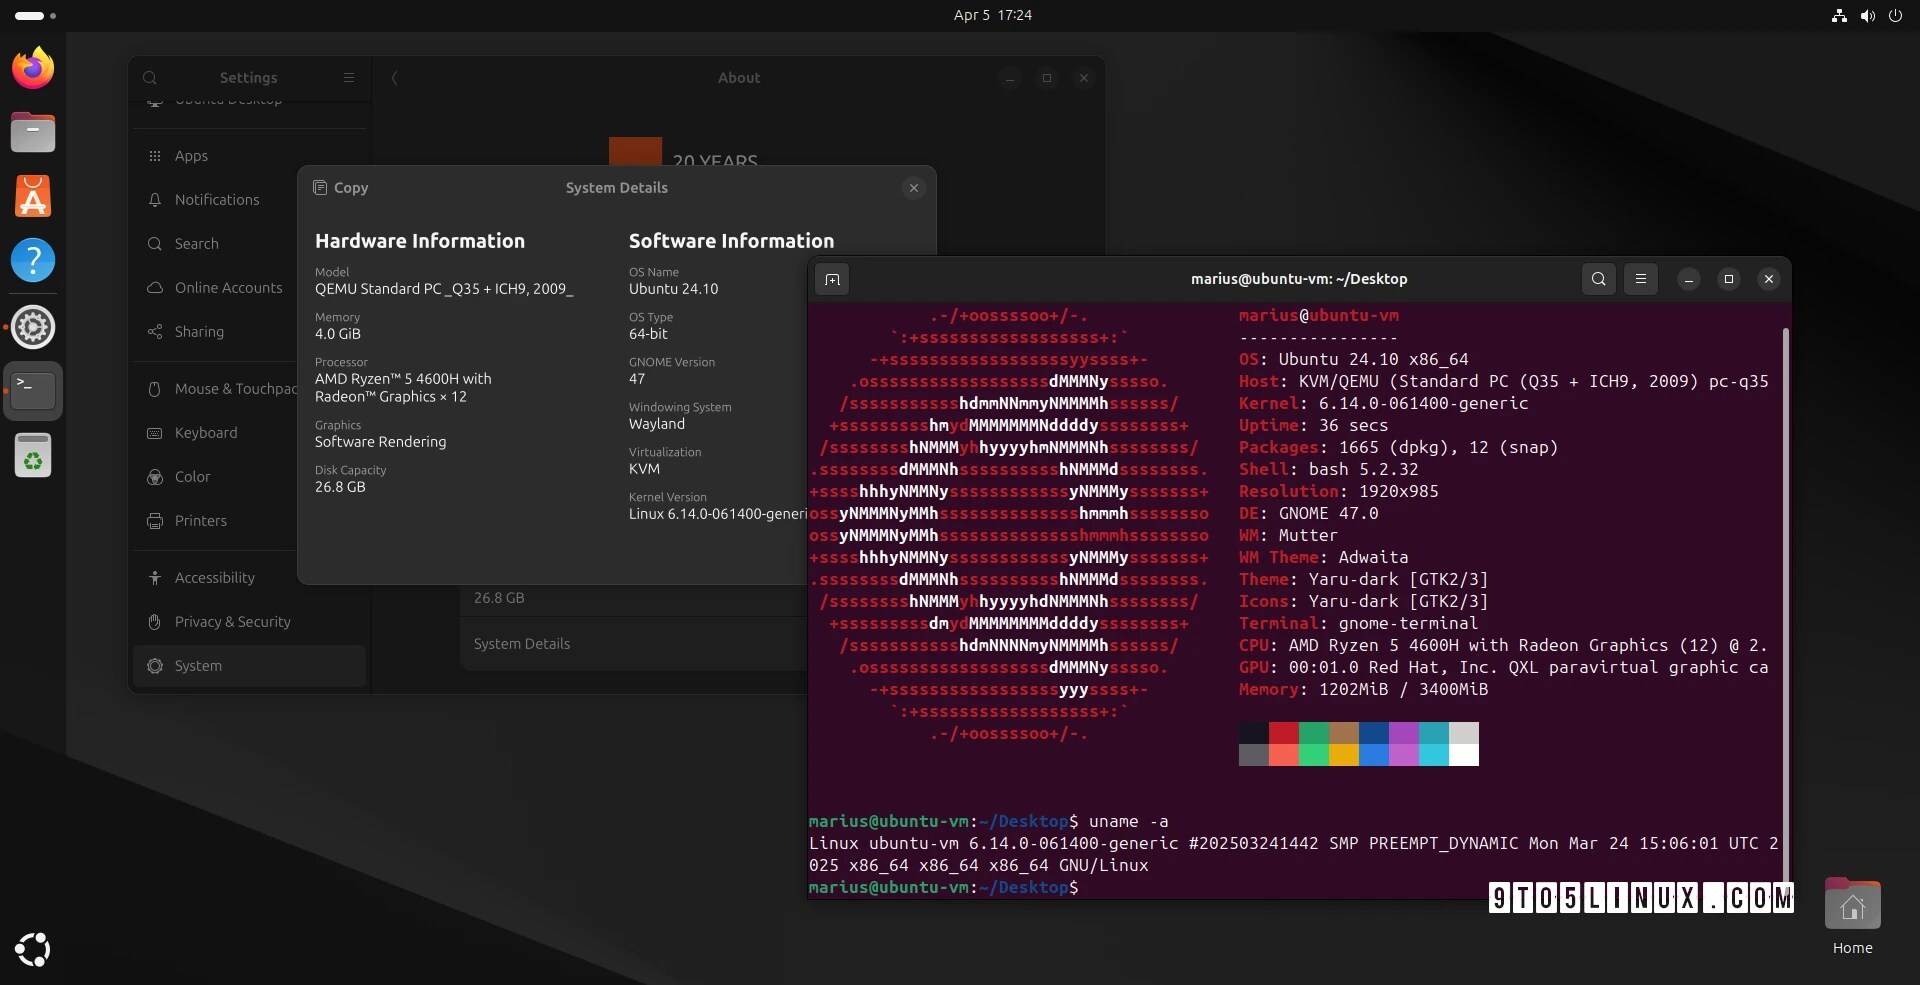Select Keyboard in Settings sidebar
Image resolution: width=1920 pixels, height=985 pixels.
[x=205, y=433]
